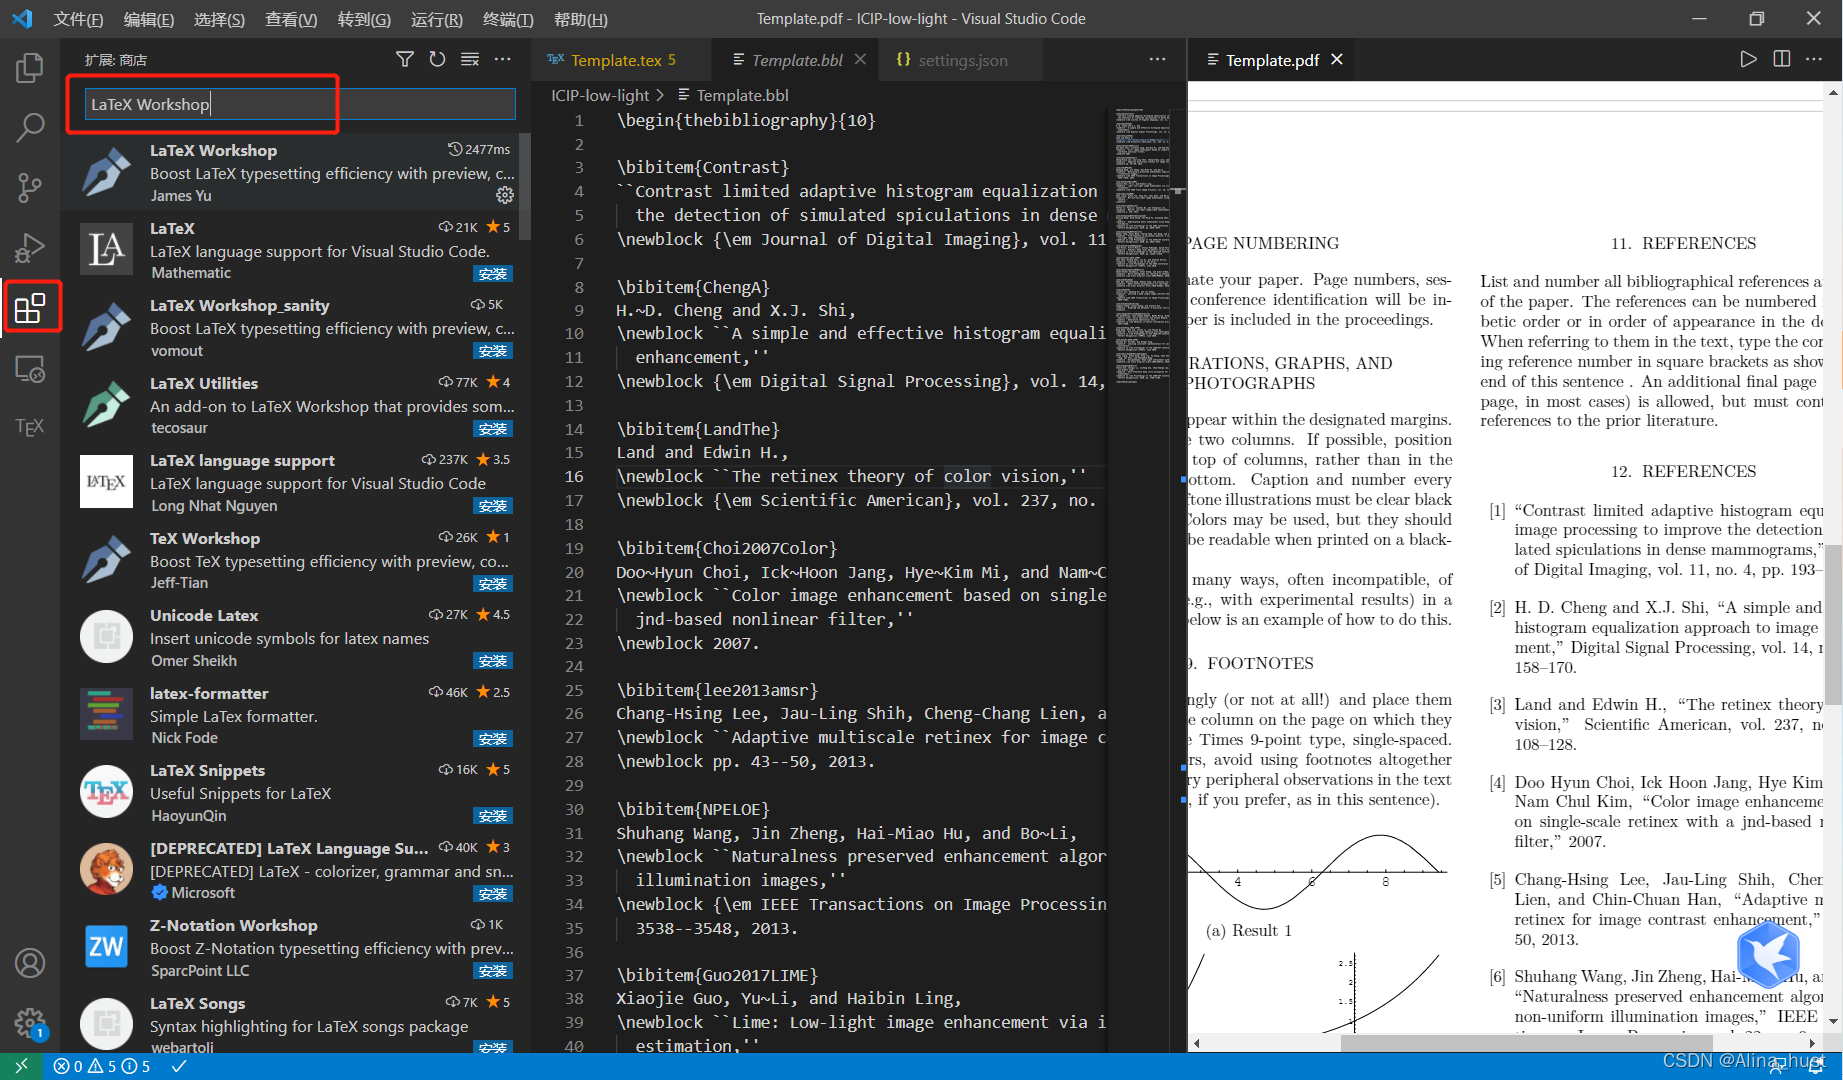Close the Template.pdf tab

point(1337,60)
